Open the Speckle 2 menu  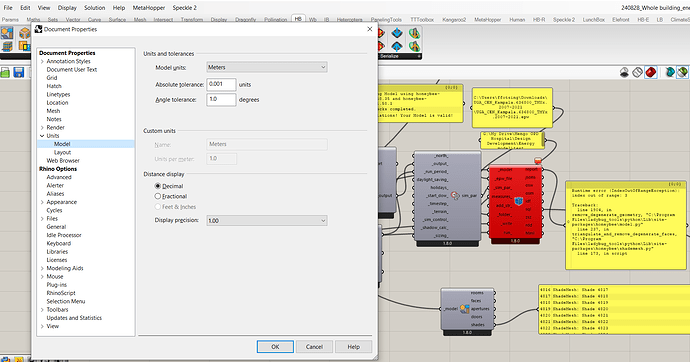pyautogui.click(x=184, y=7)
